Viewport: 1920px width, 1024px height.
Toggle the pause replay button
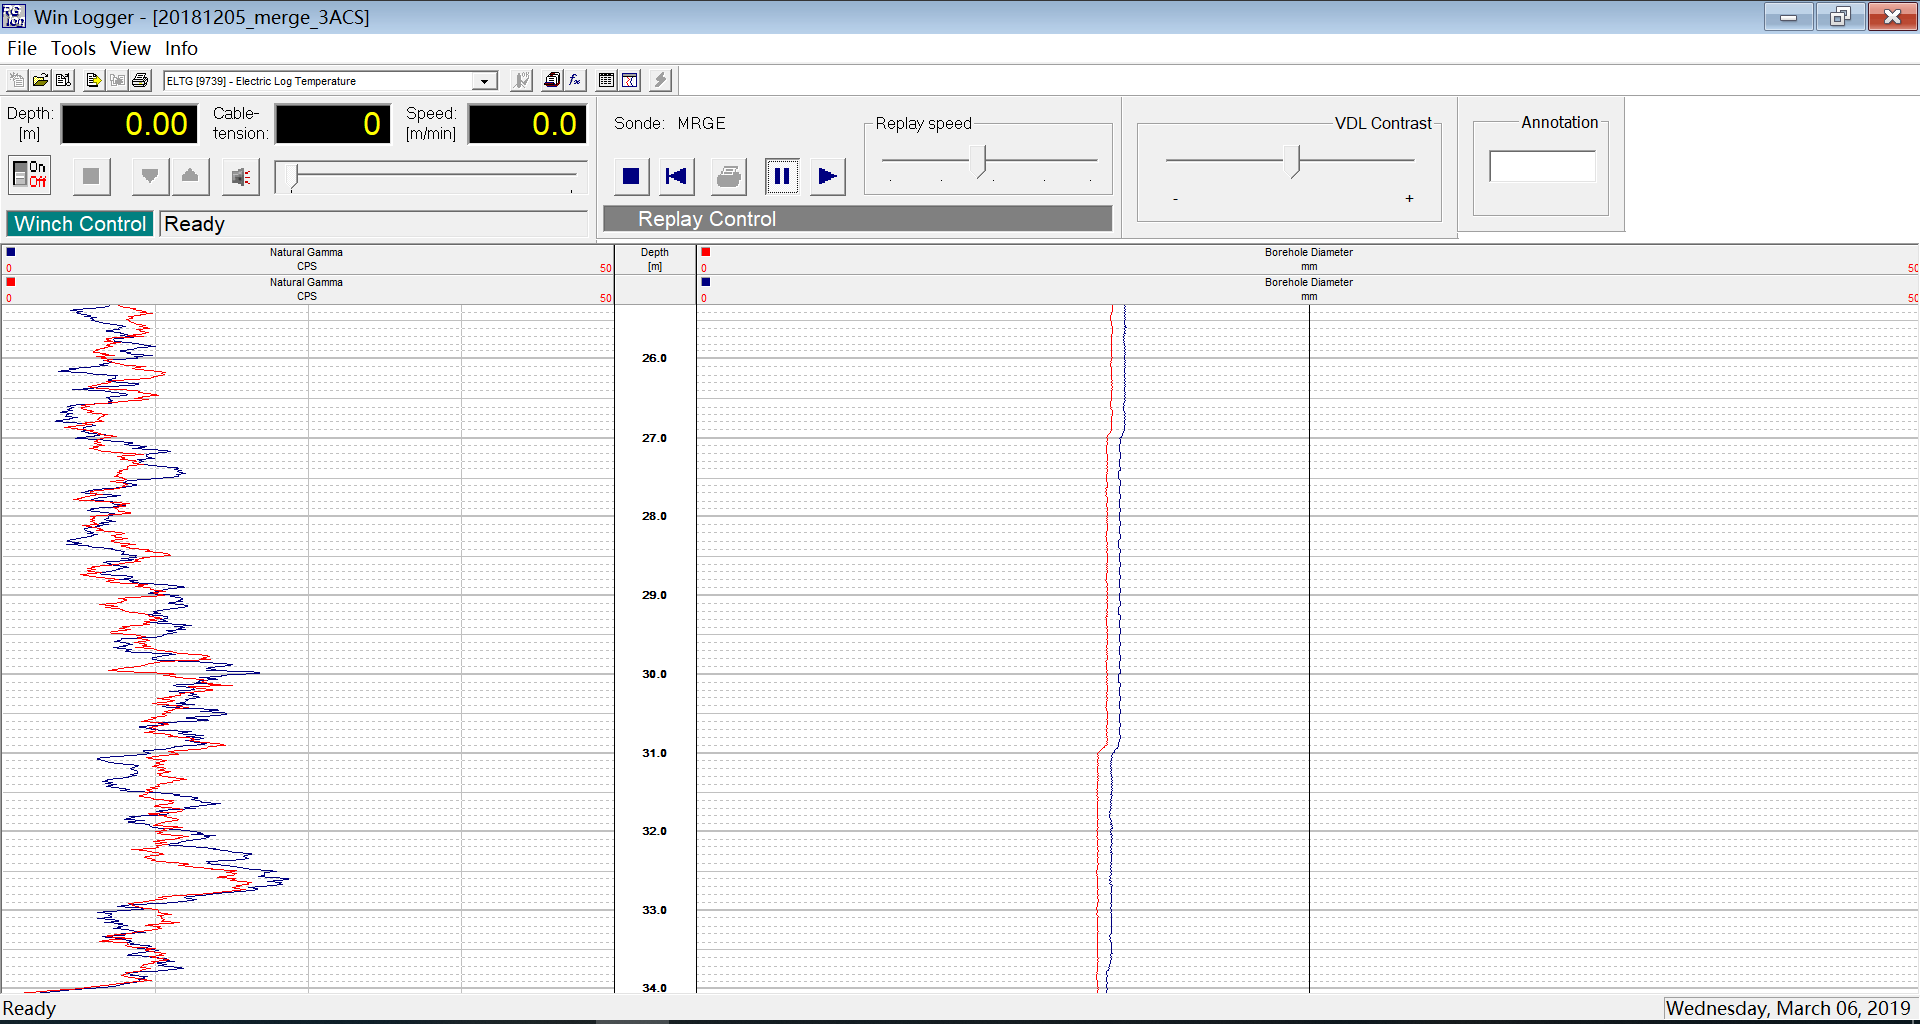coord(781,177)
